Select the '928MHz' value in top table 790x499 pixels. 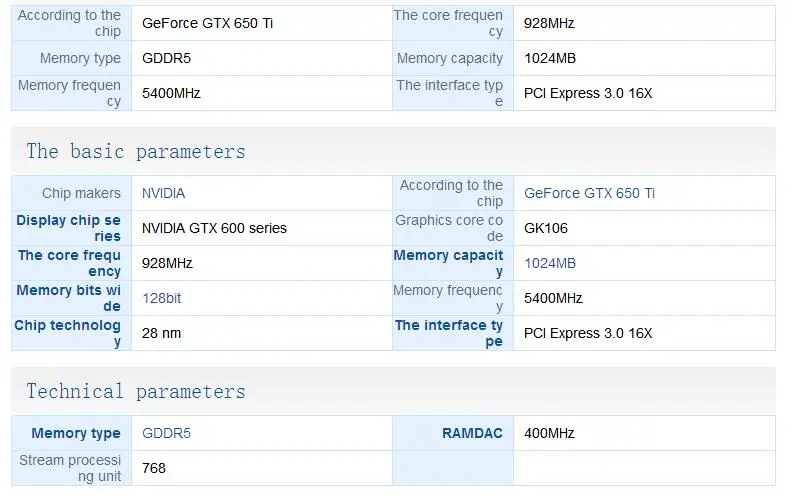[x=549, y=23]
